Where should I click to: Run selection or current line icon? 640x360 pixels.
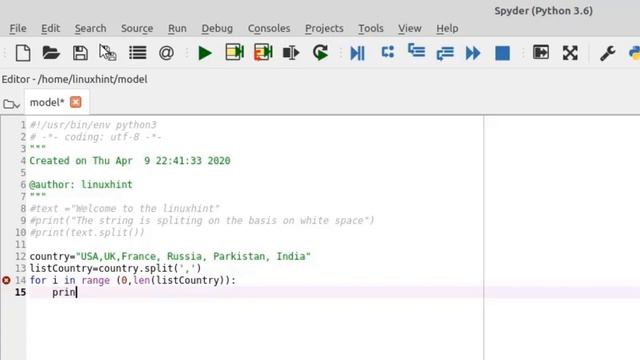click(291, 53)
